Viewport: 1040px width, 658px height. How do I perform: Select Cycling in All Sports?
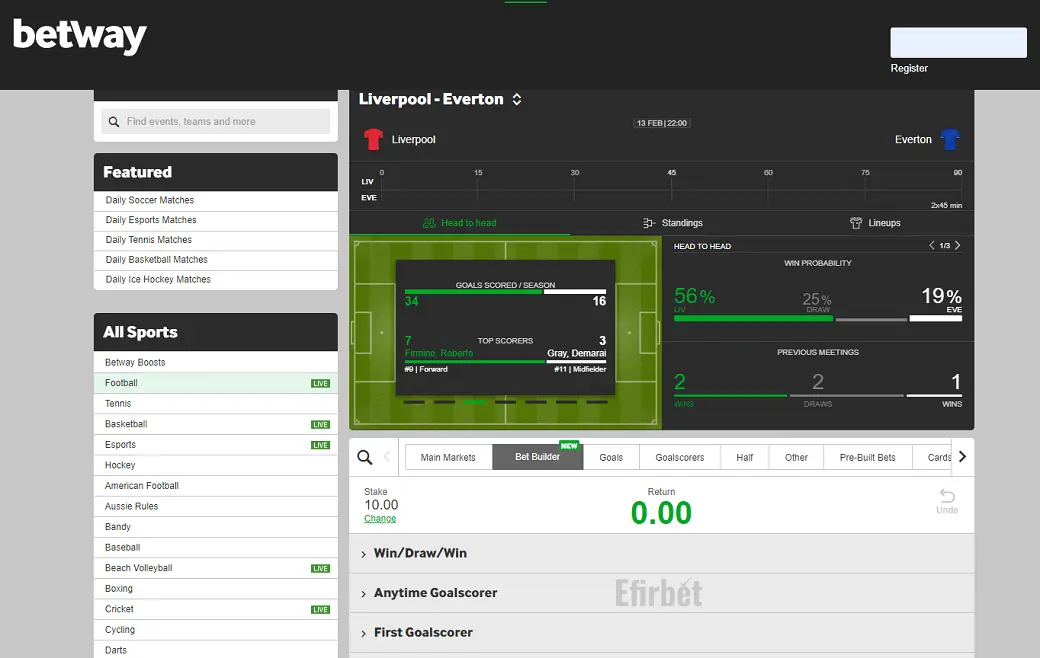216,629
